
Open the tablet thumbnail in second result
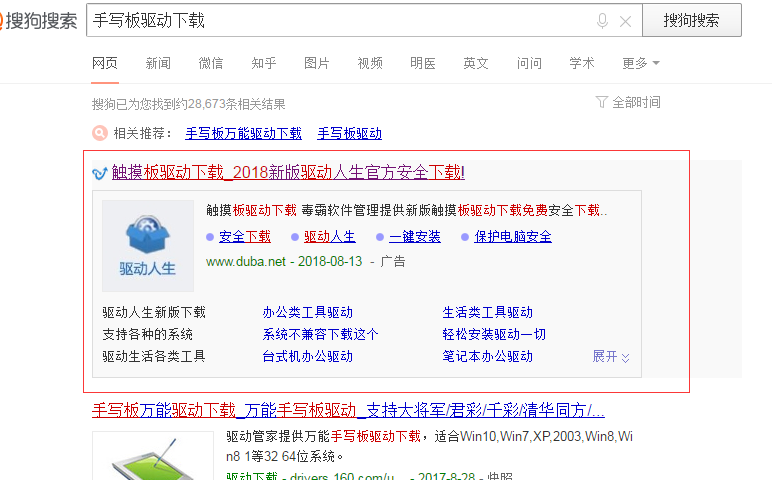152,456
